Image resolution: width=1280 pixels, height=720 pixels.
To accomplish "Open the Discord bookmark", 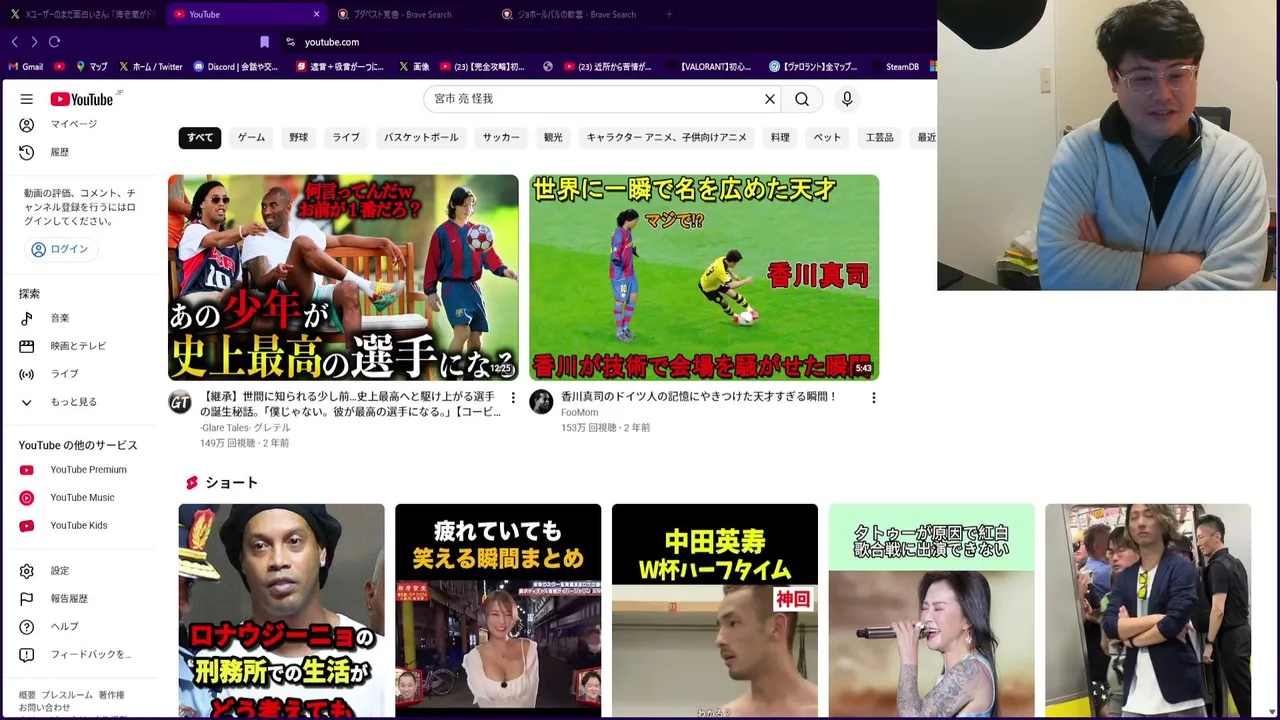I will (x=236, y=67).
